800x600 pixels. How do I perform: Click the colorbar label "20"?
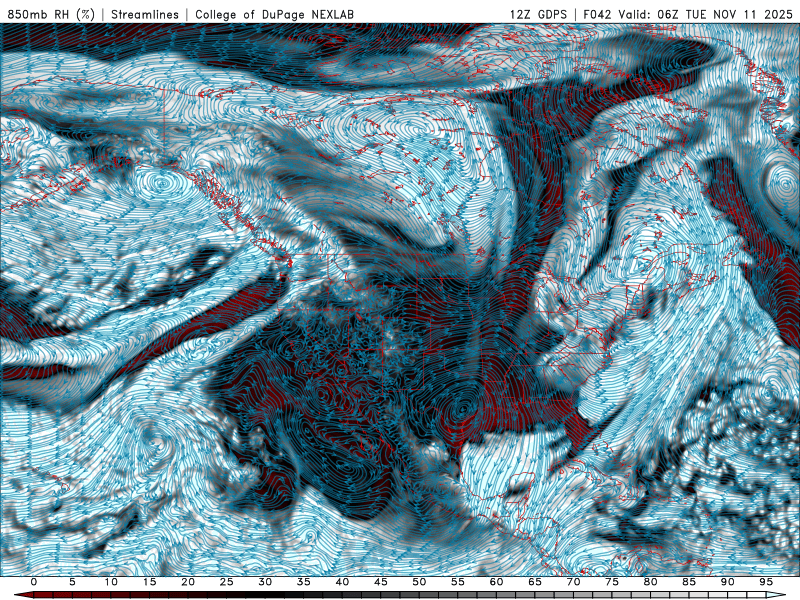(188, 582)
